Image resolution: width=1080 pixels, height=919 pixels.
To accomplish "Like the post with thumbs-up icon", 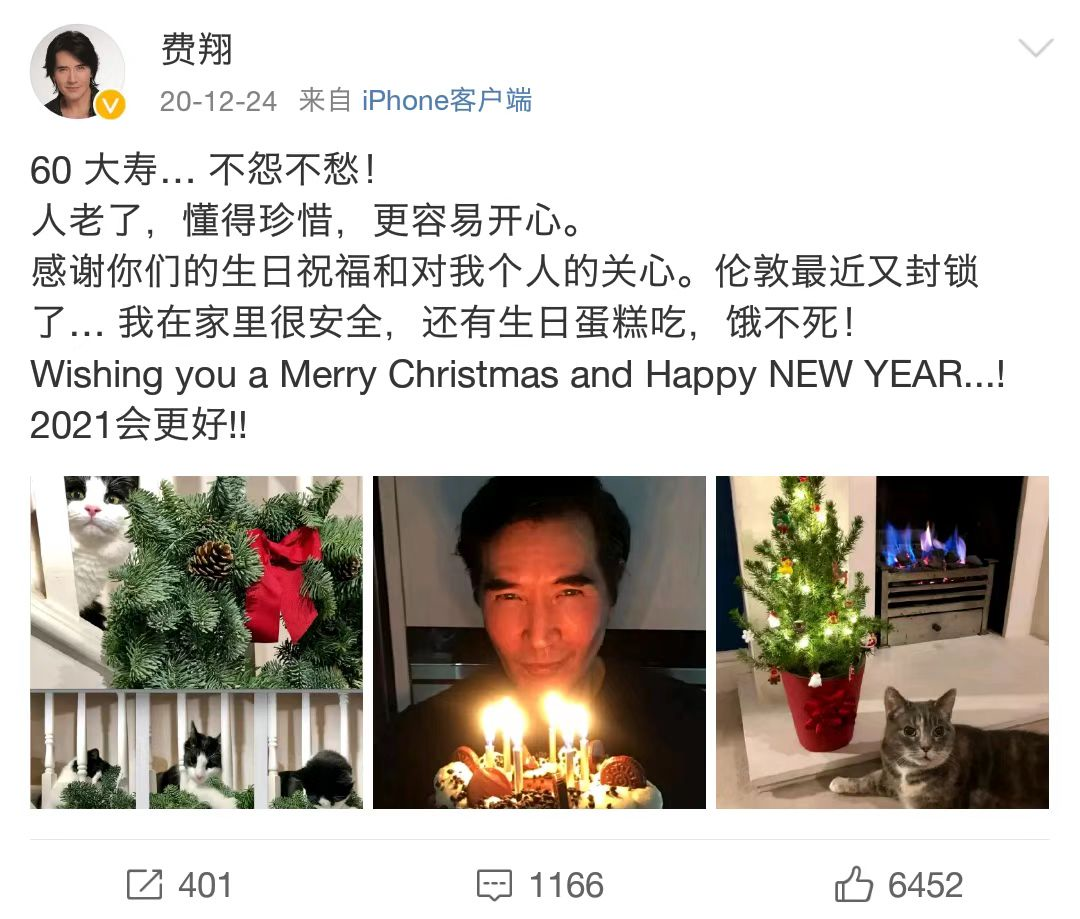I will (853, 884).
